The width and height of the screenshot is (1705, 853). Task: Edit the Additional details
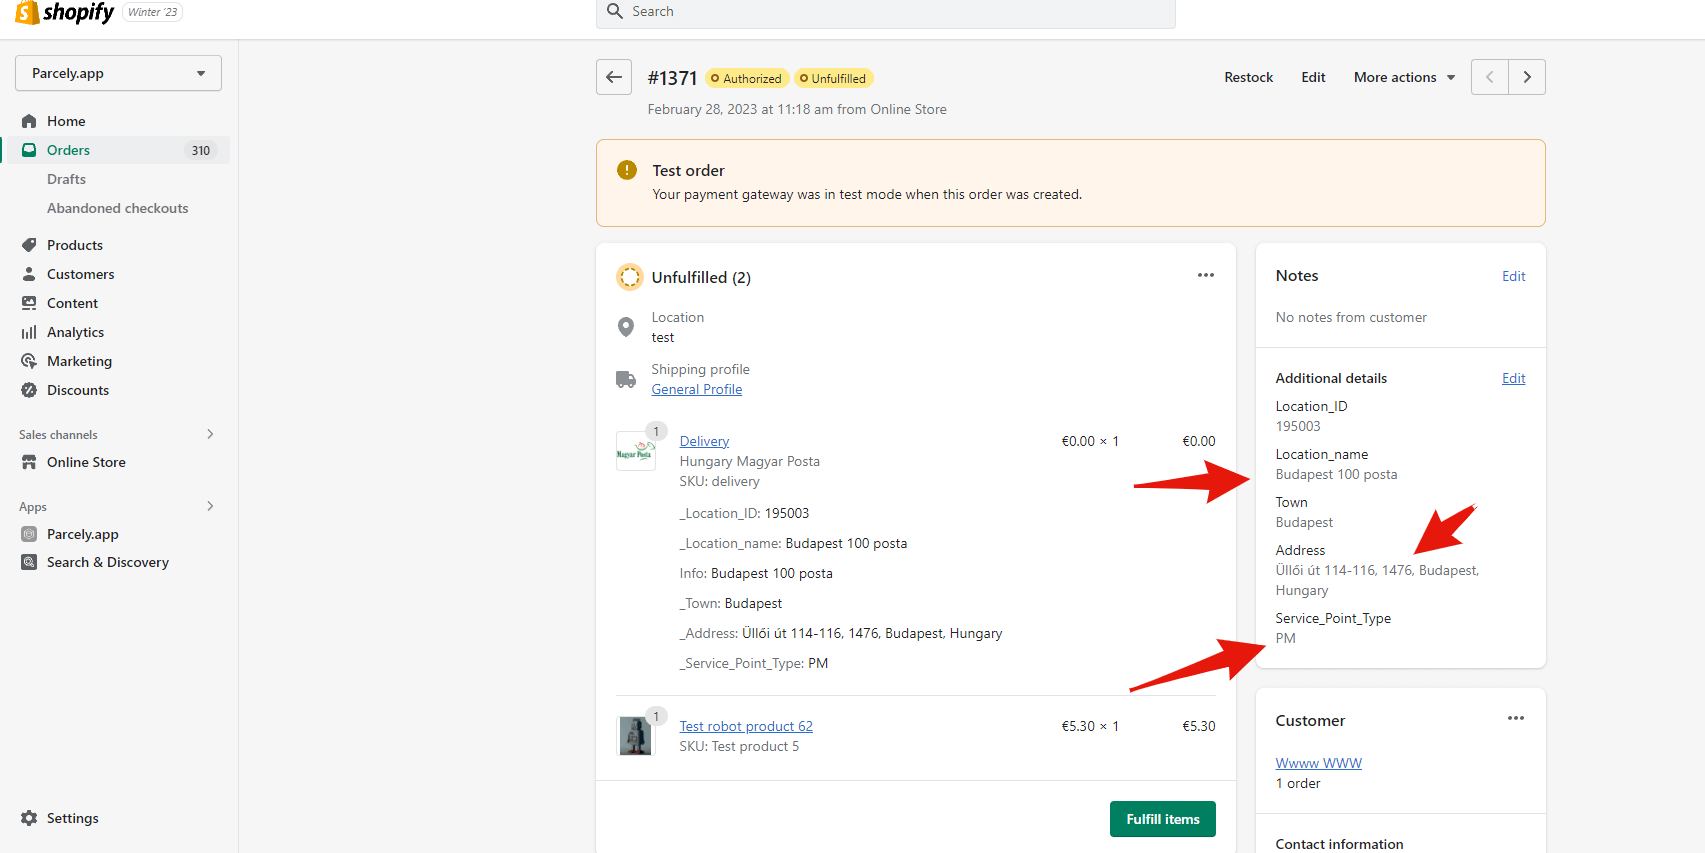pos(1513,378)
